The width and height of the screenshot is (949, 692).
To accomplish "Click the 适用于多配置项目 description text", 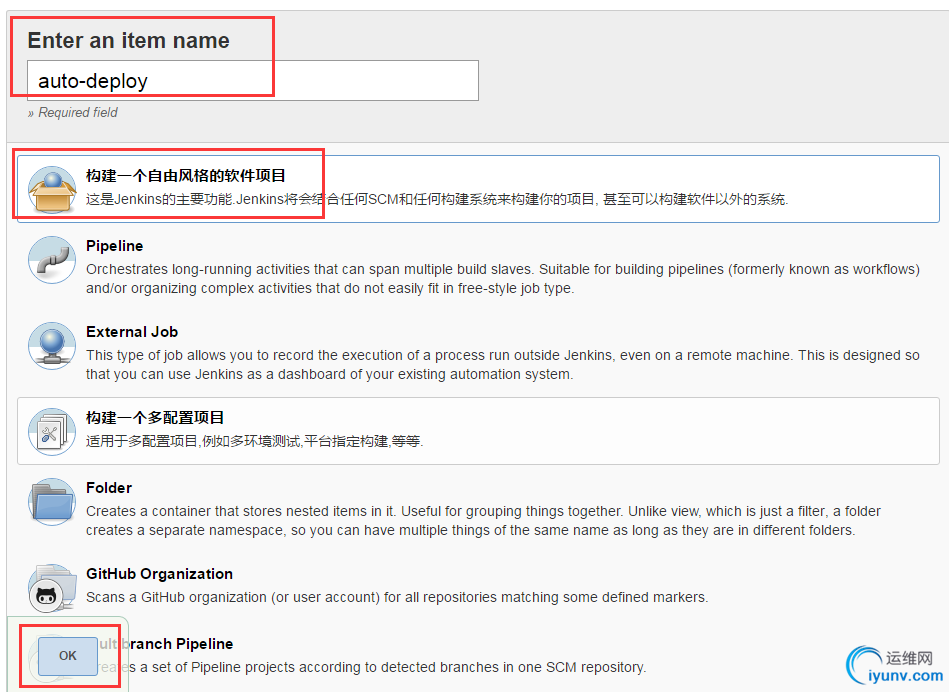I will [255, 441].
